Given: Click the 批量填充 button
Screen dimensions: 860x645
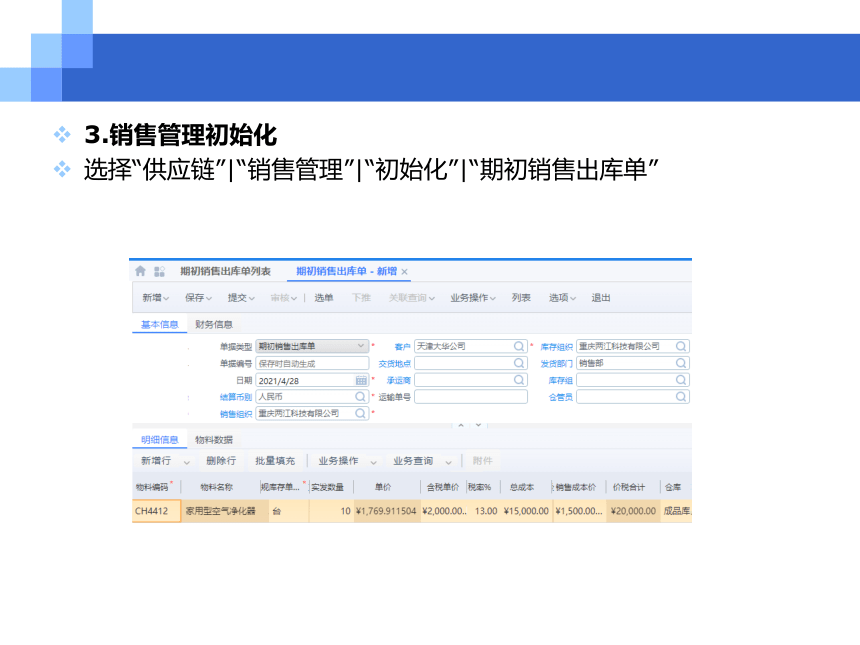Looking at the screenshot, I should tap(275, 461).
